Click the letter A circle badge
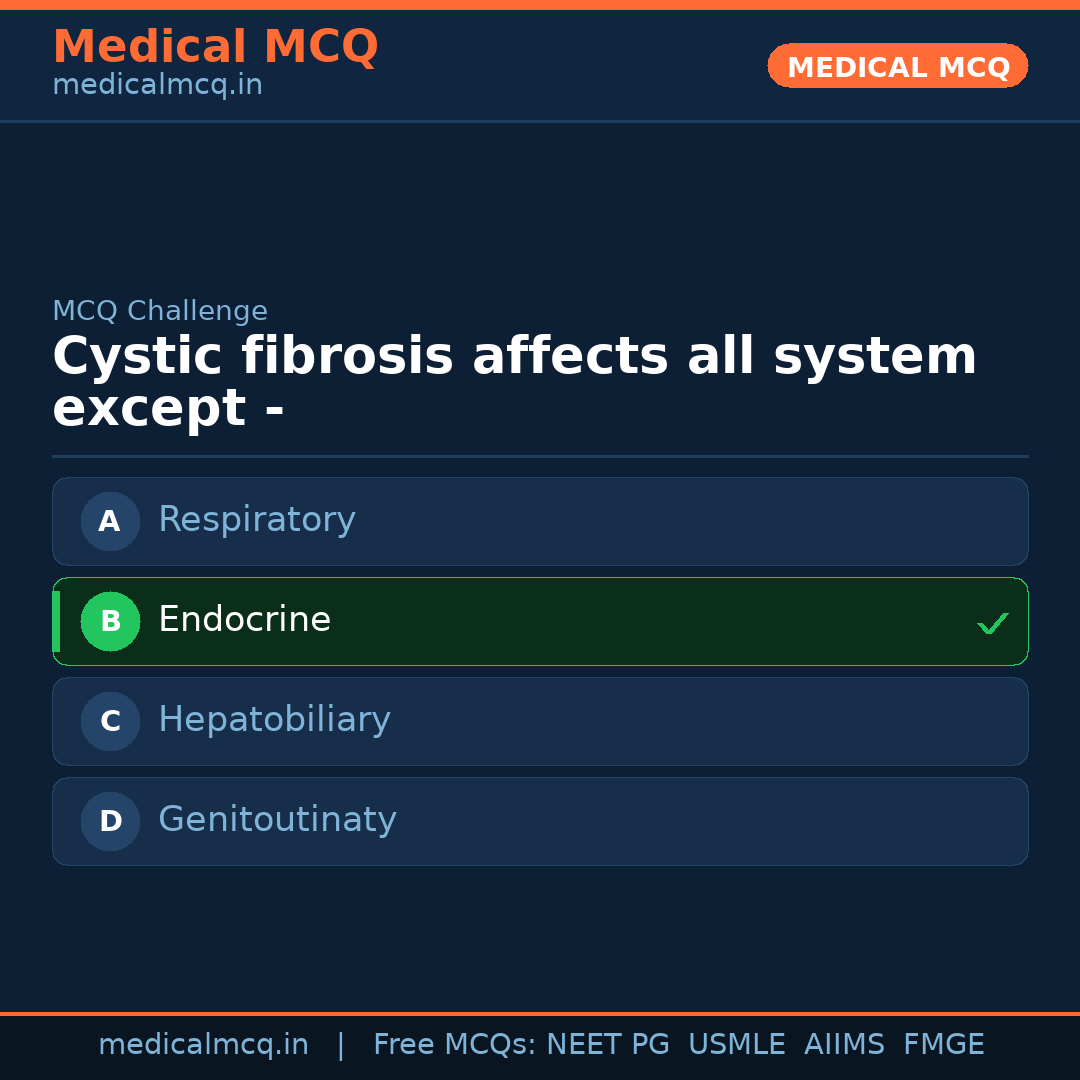This screenshot has width=1080, height=1080. [110, 521]
